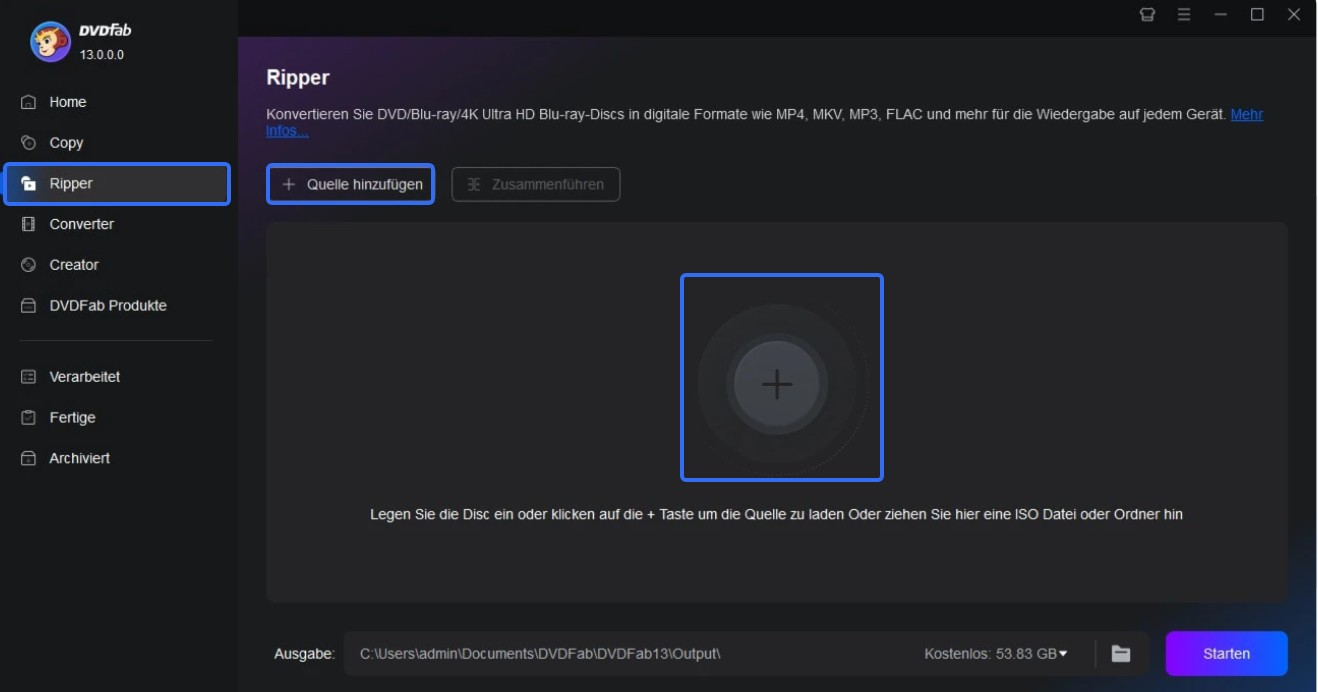
Task: View the Archiviert list
Action: pyautogui.click(x=118, y=458)
